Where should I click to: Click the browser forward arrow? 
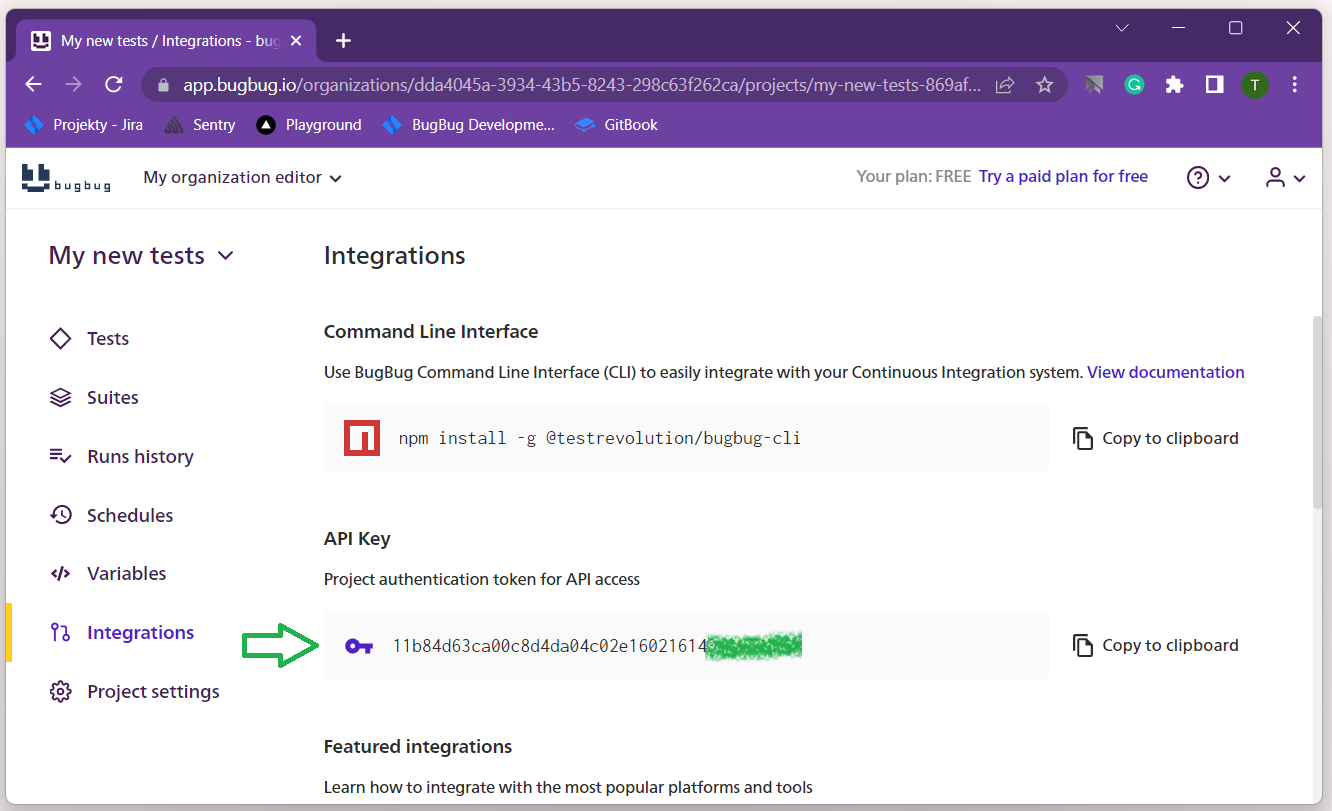click(x=73, y=85)
